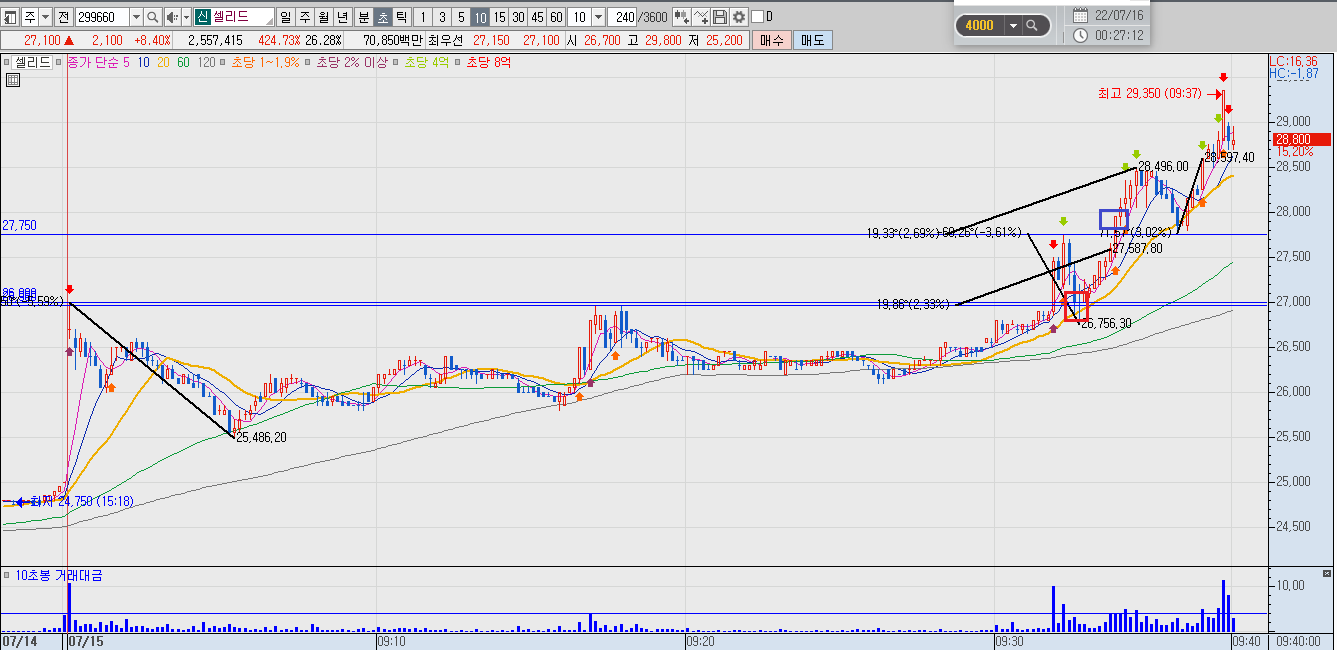Open the custom interval dropdown showing 10
1337x650 pixels.
[598, 17]
